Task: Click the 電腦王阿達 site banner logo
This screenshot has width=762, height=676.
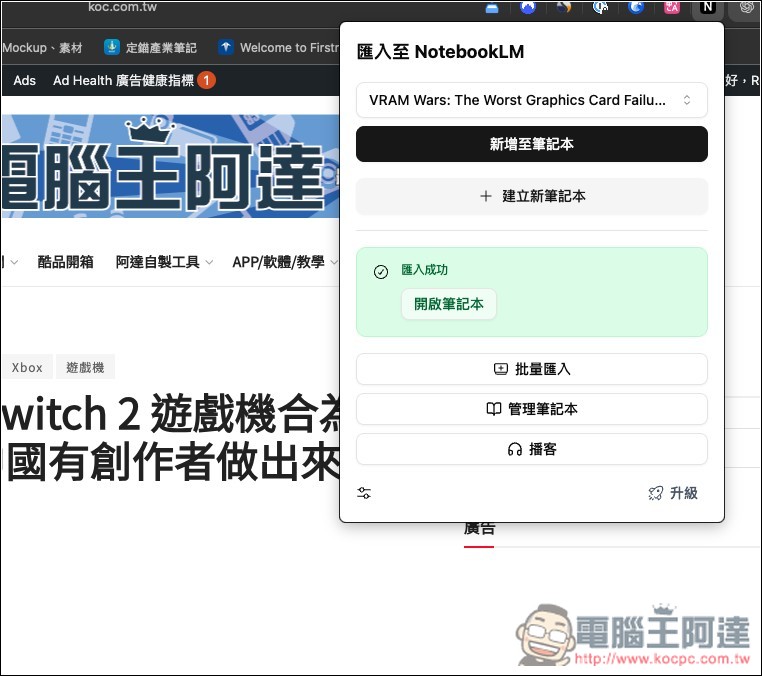Action: 170,166
